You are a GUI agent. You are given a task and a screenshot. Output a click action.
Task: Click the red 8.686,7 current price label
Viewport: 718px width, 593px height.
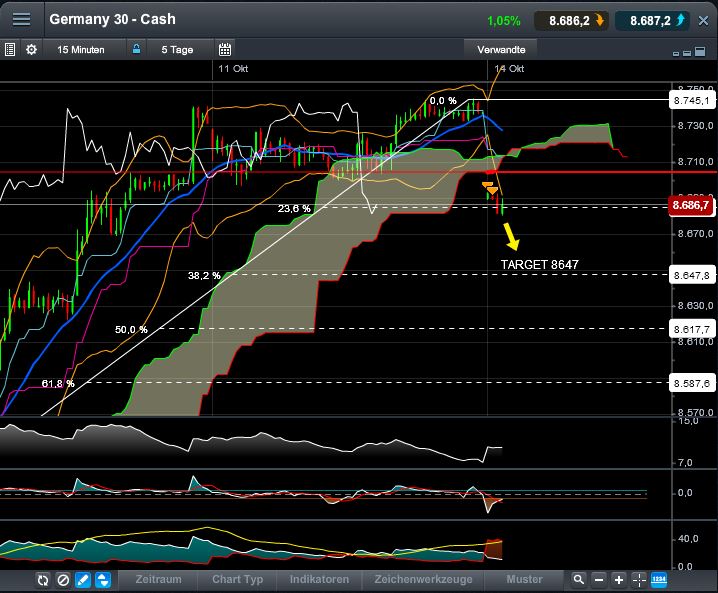click(691, 205)
